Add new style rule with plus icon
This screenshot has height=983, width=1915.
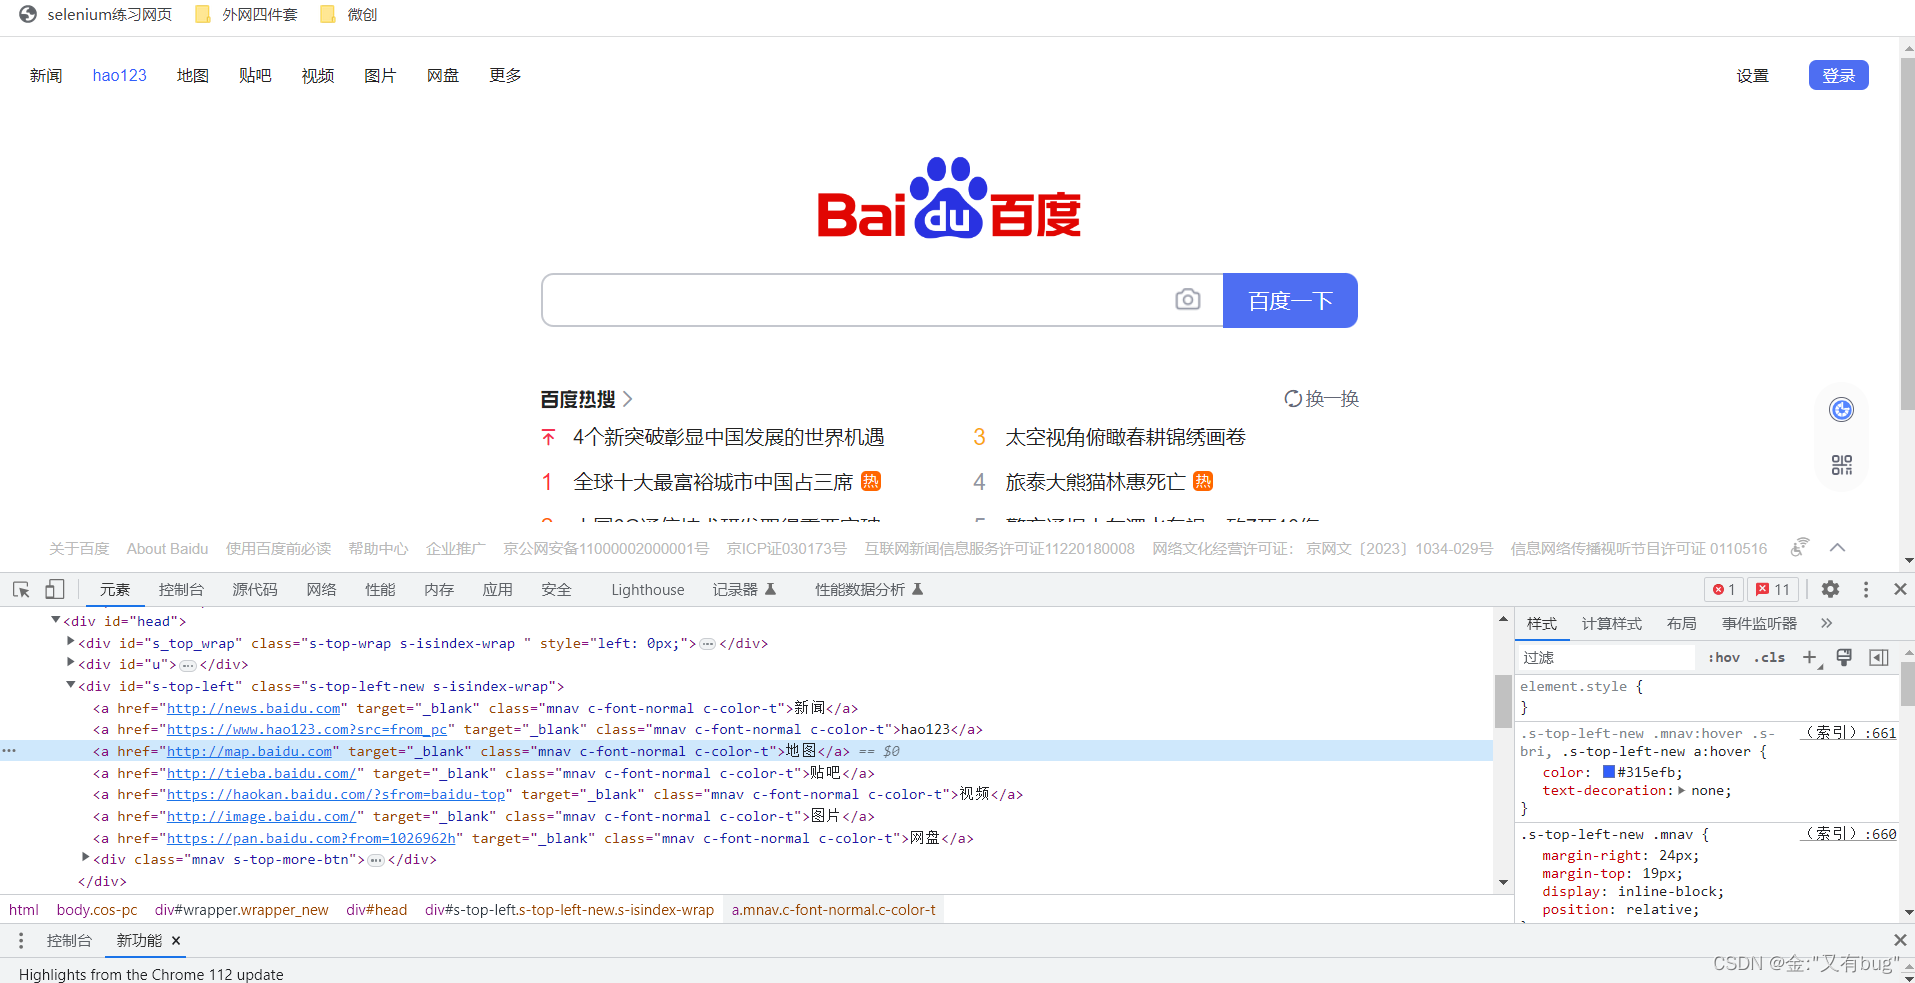coord(1810,657)
